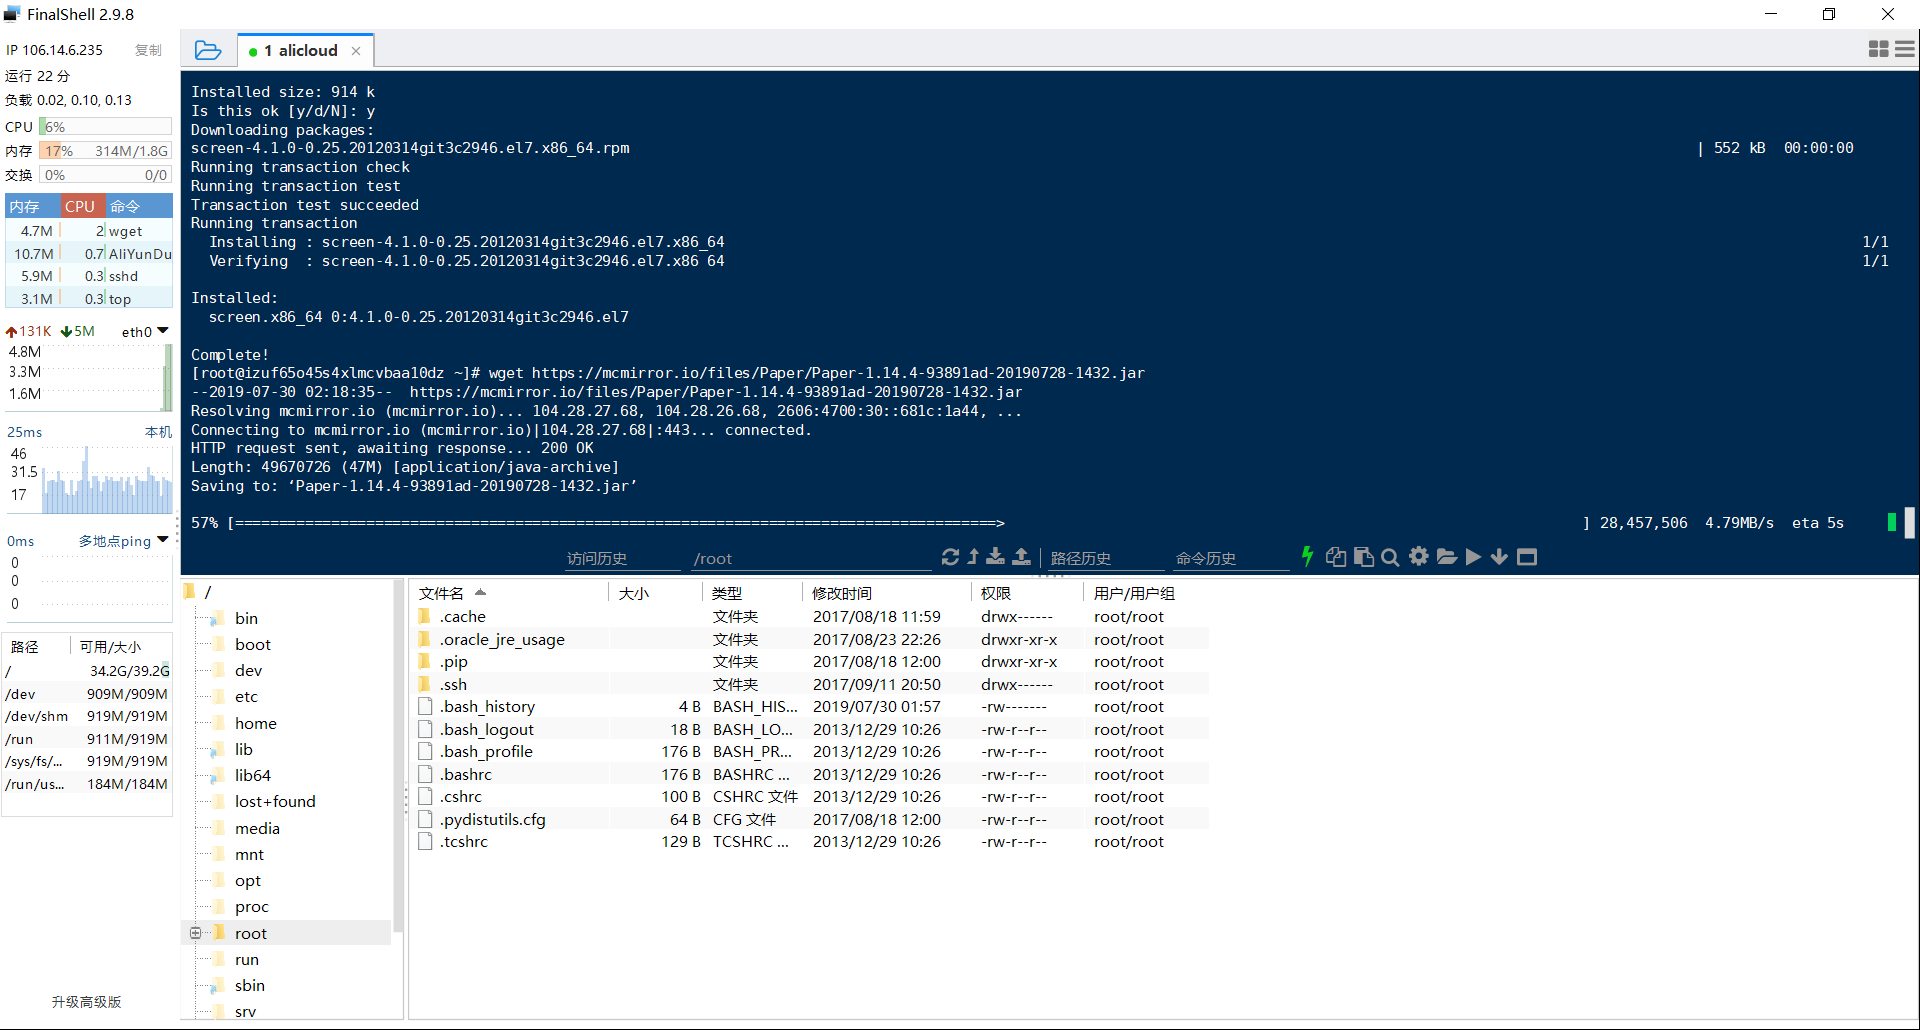The width and height of the screenshot is (1920, 1030).
Task: Select the .oracle_jre_usage folder row
Action: click(811, 640)
